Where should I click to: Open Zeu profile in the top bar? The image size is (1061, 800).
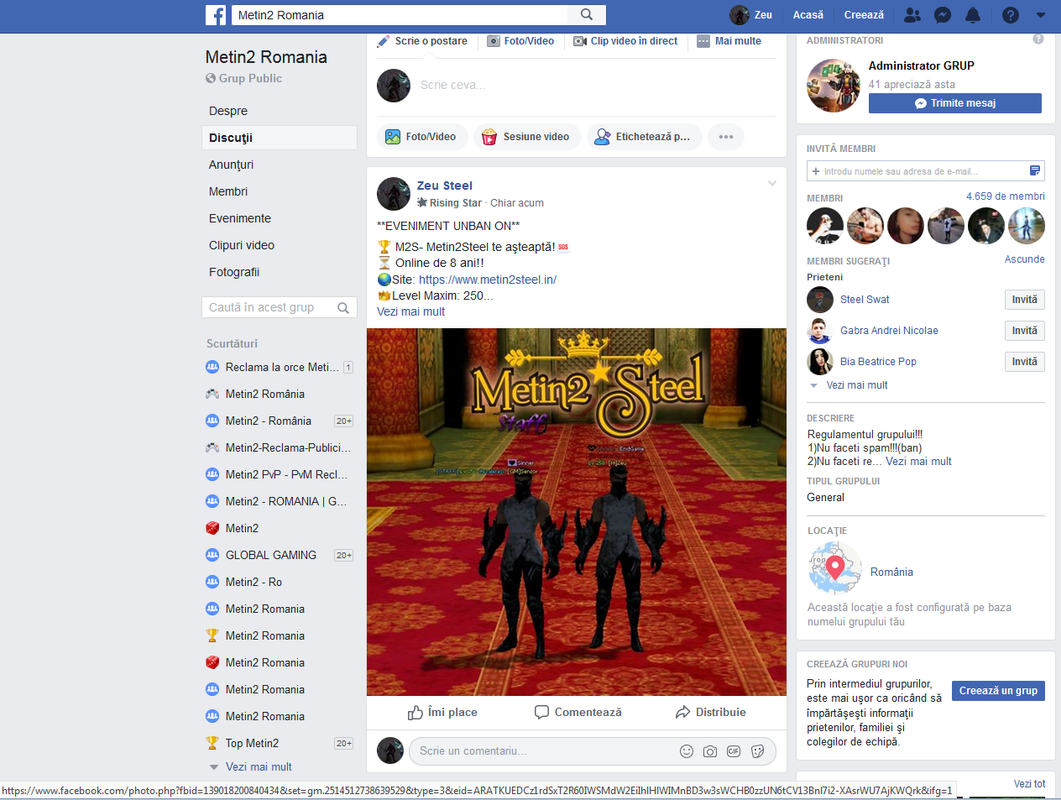[751, 15]
